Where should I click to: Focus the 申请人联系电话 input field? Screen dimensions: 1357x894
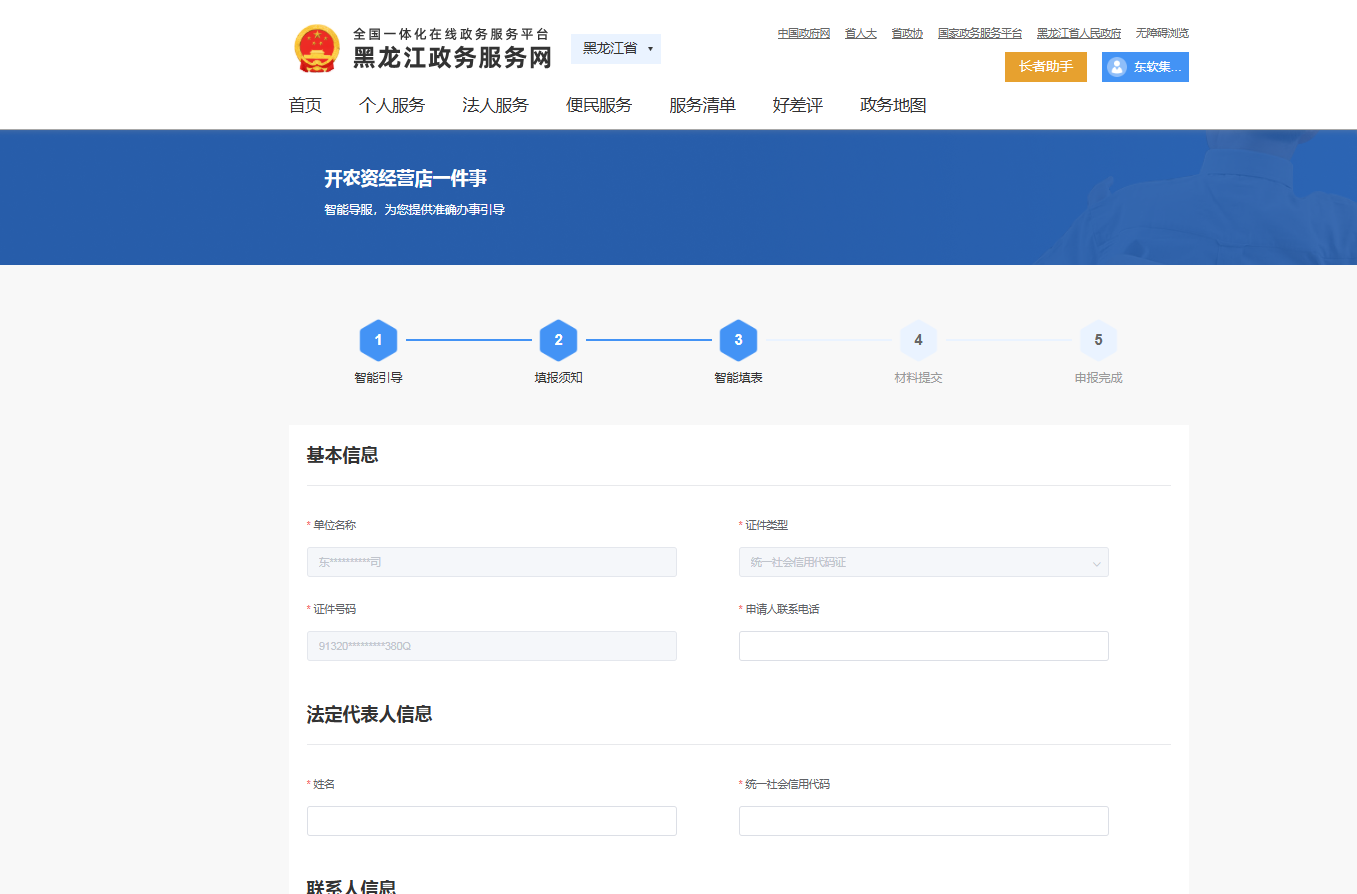coord(923,646)
